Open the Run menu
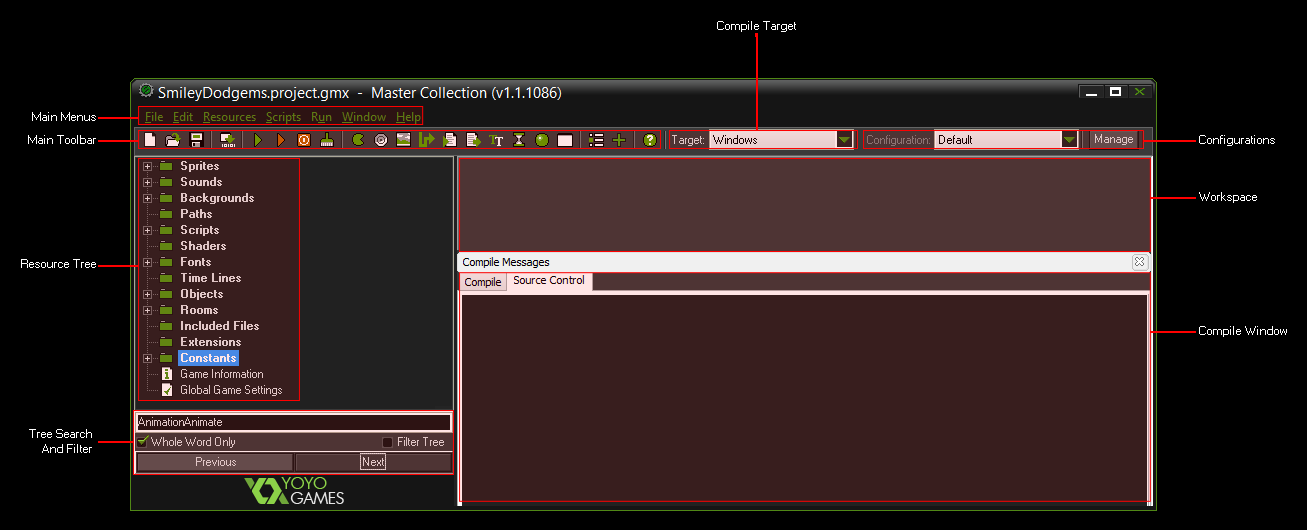Screen dimensions: 1307x530 (321, 117)
